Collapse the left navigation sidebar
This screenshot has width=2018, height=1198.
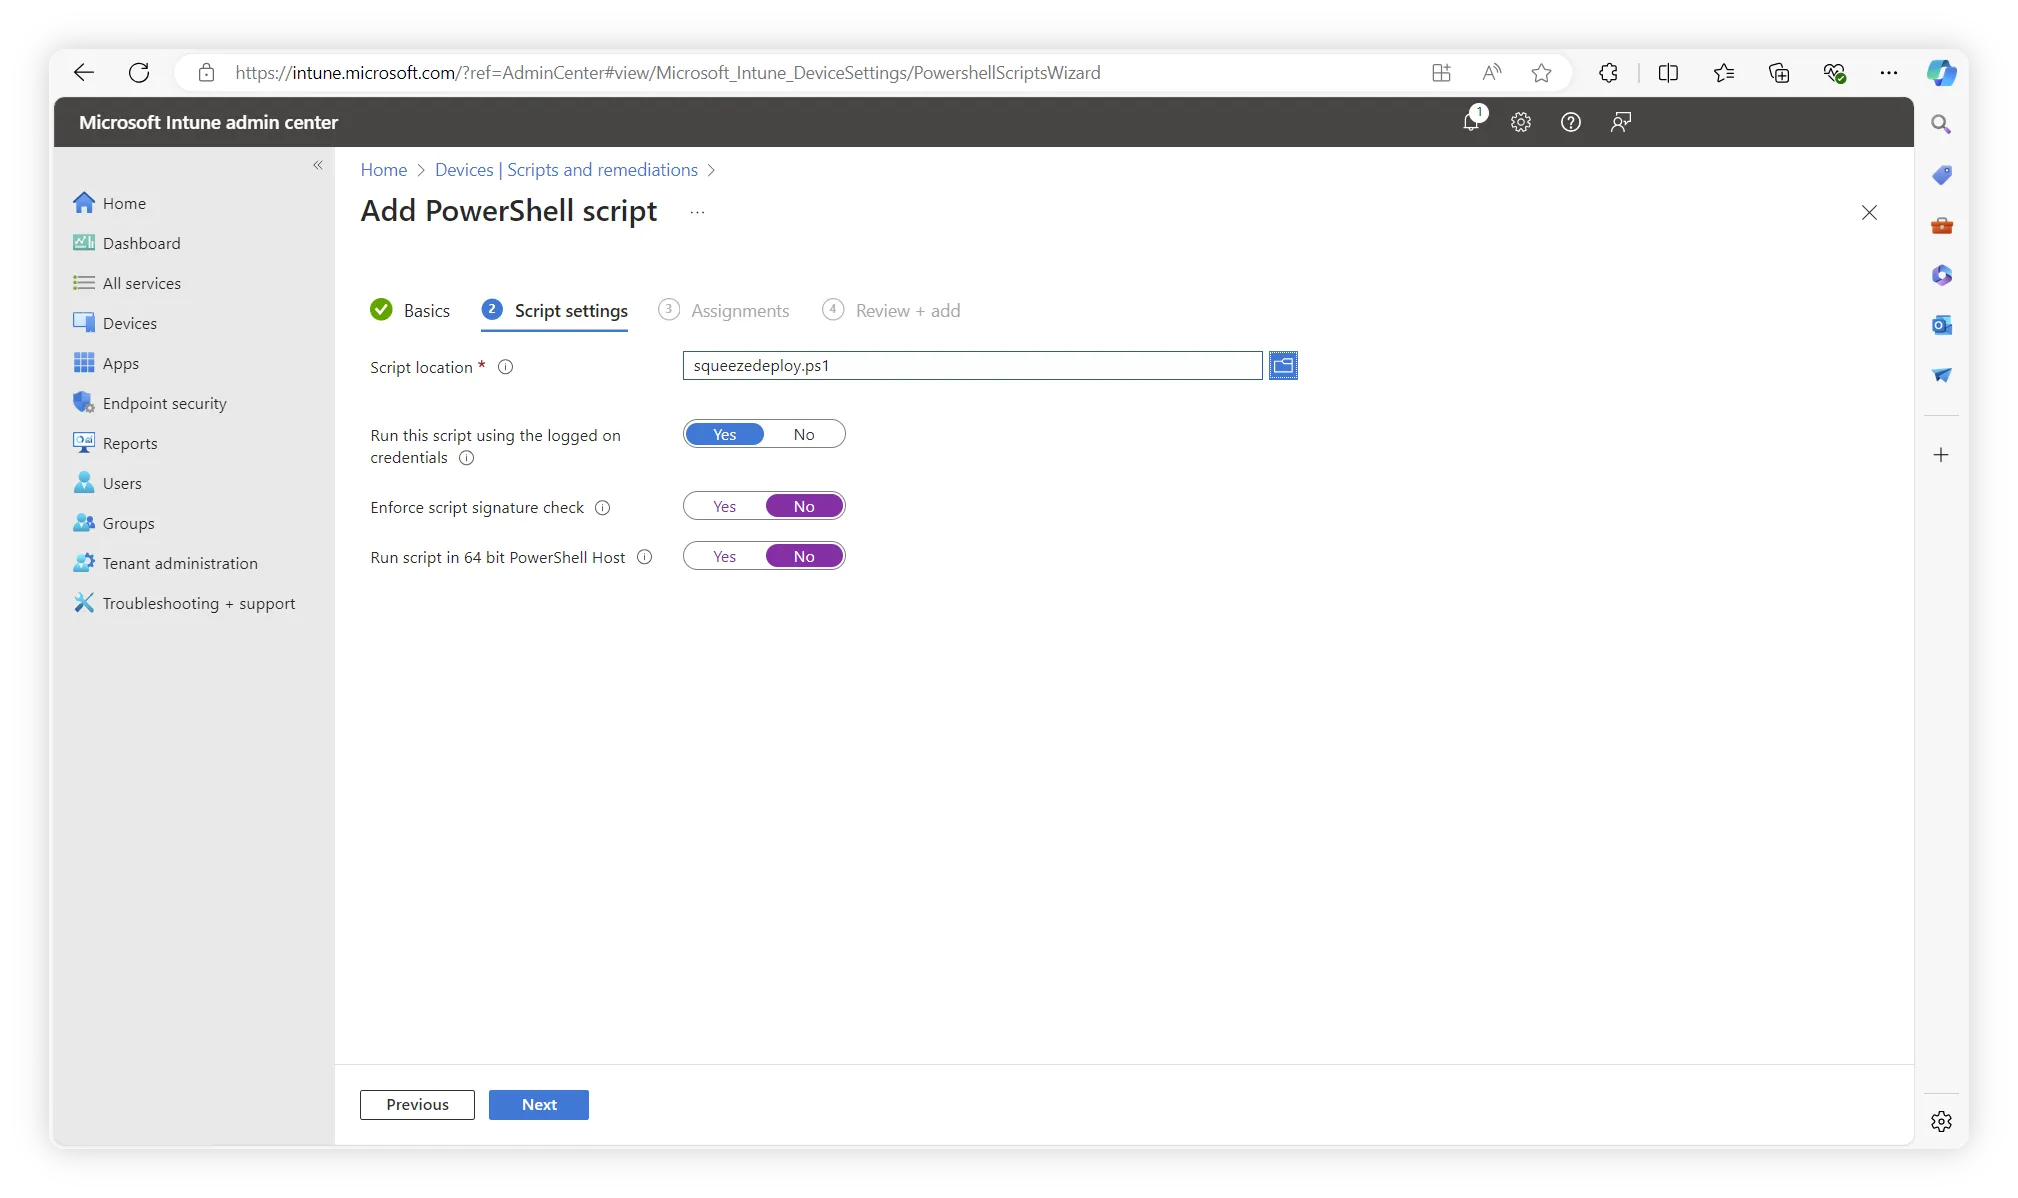coord(318,165)
